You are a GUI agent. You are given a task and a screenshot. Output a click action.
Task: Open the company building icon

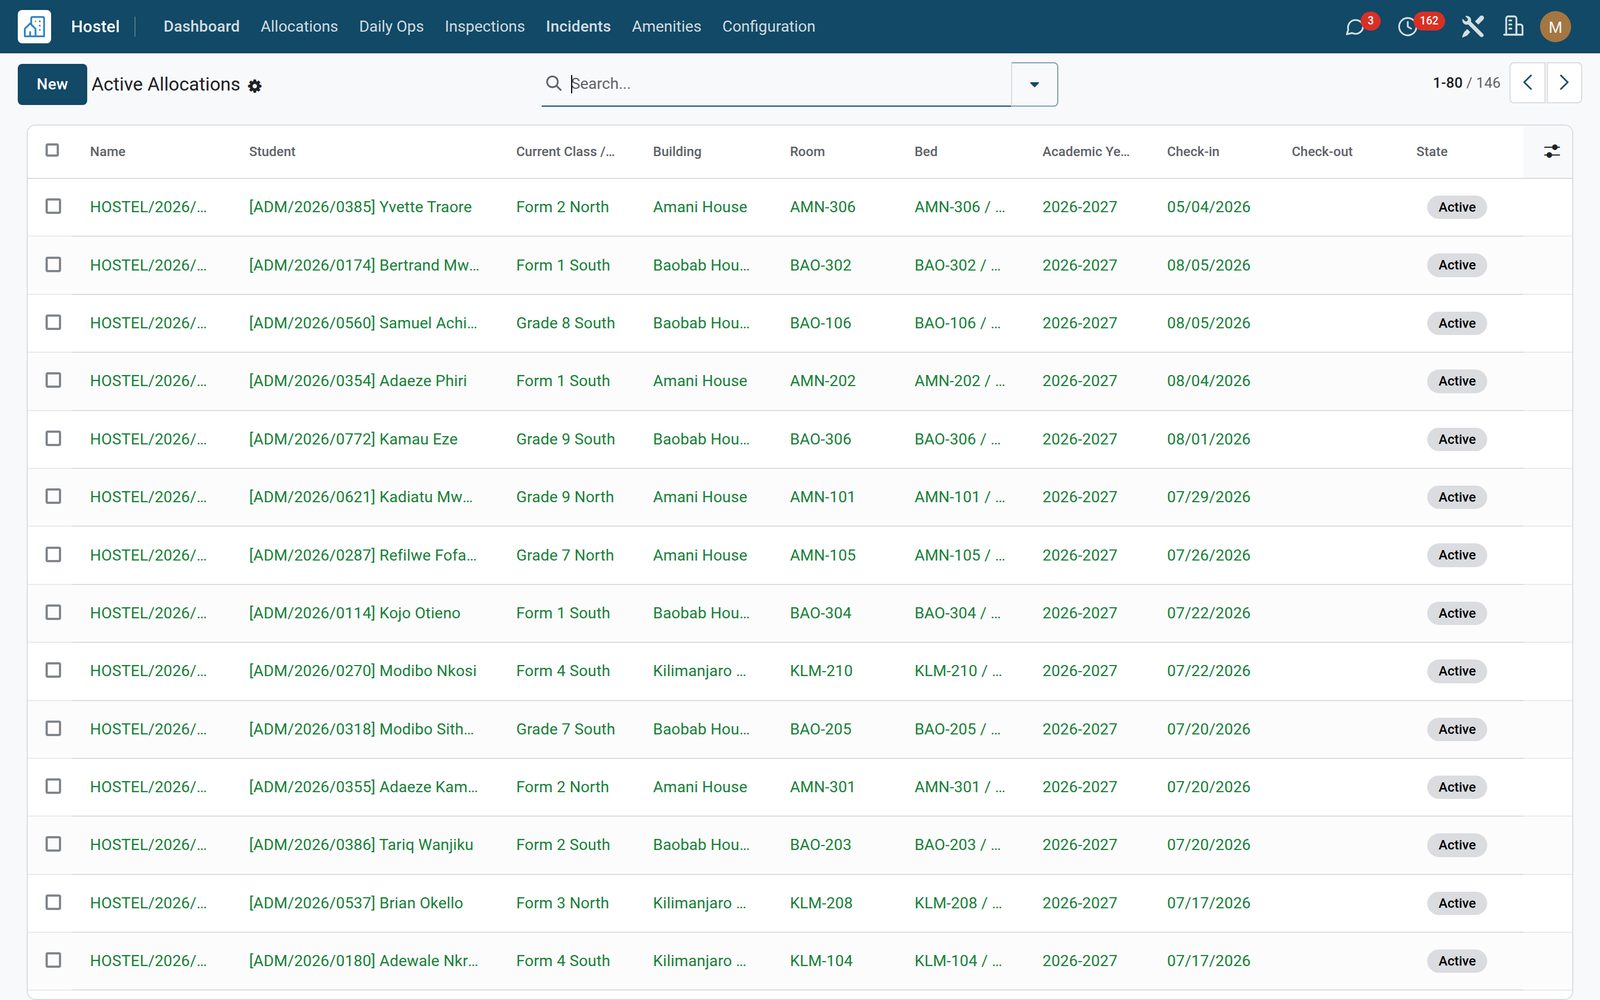click(x=1514, y=27)
